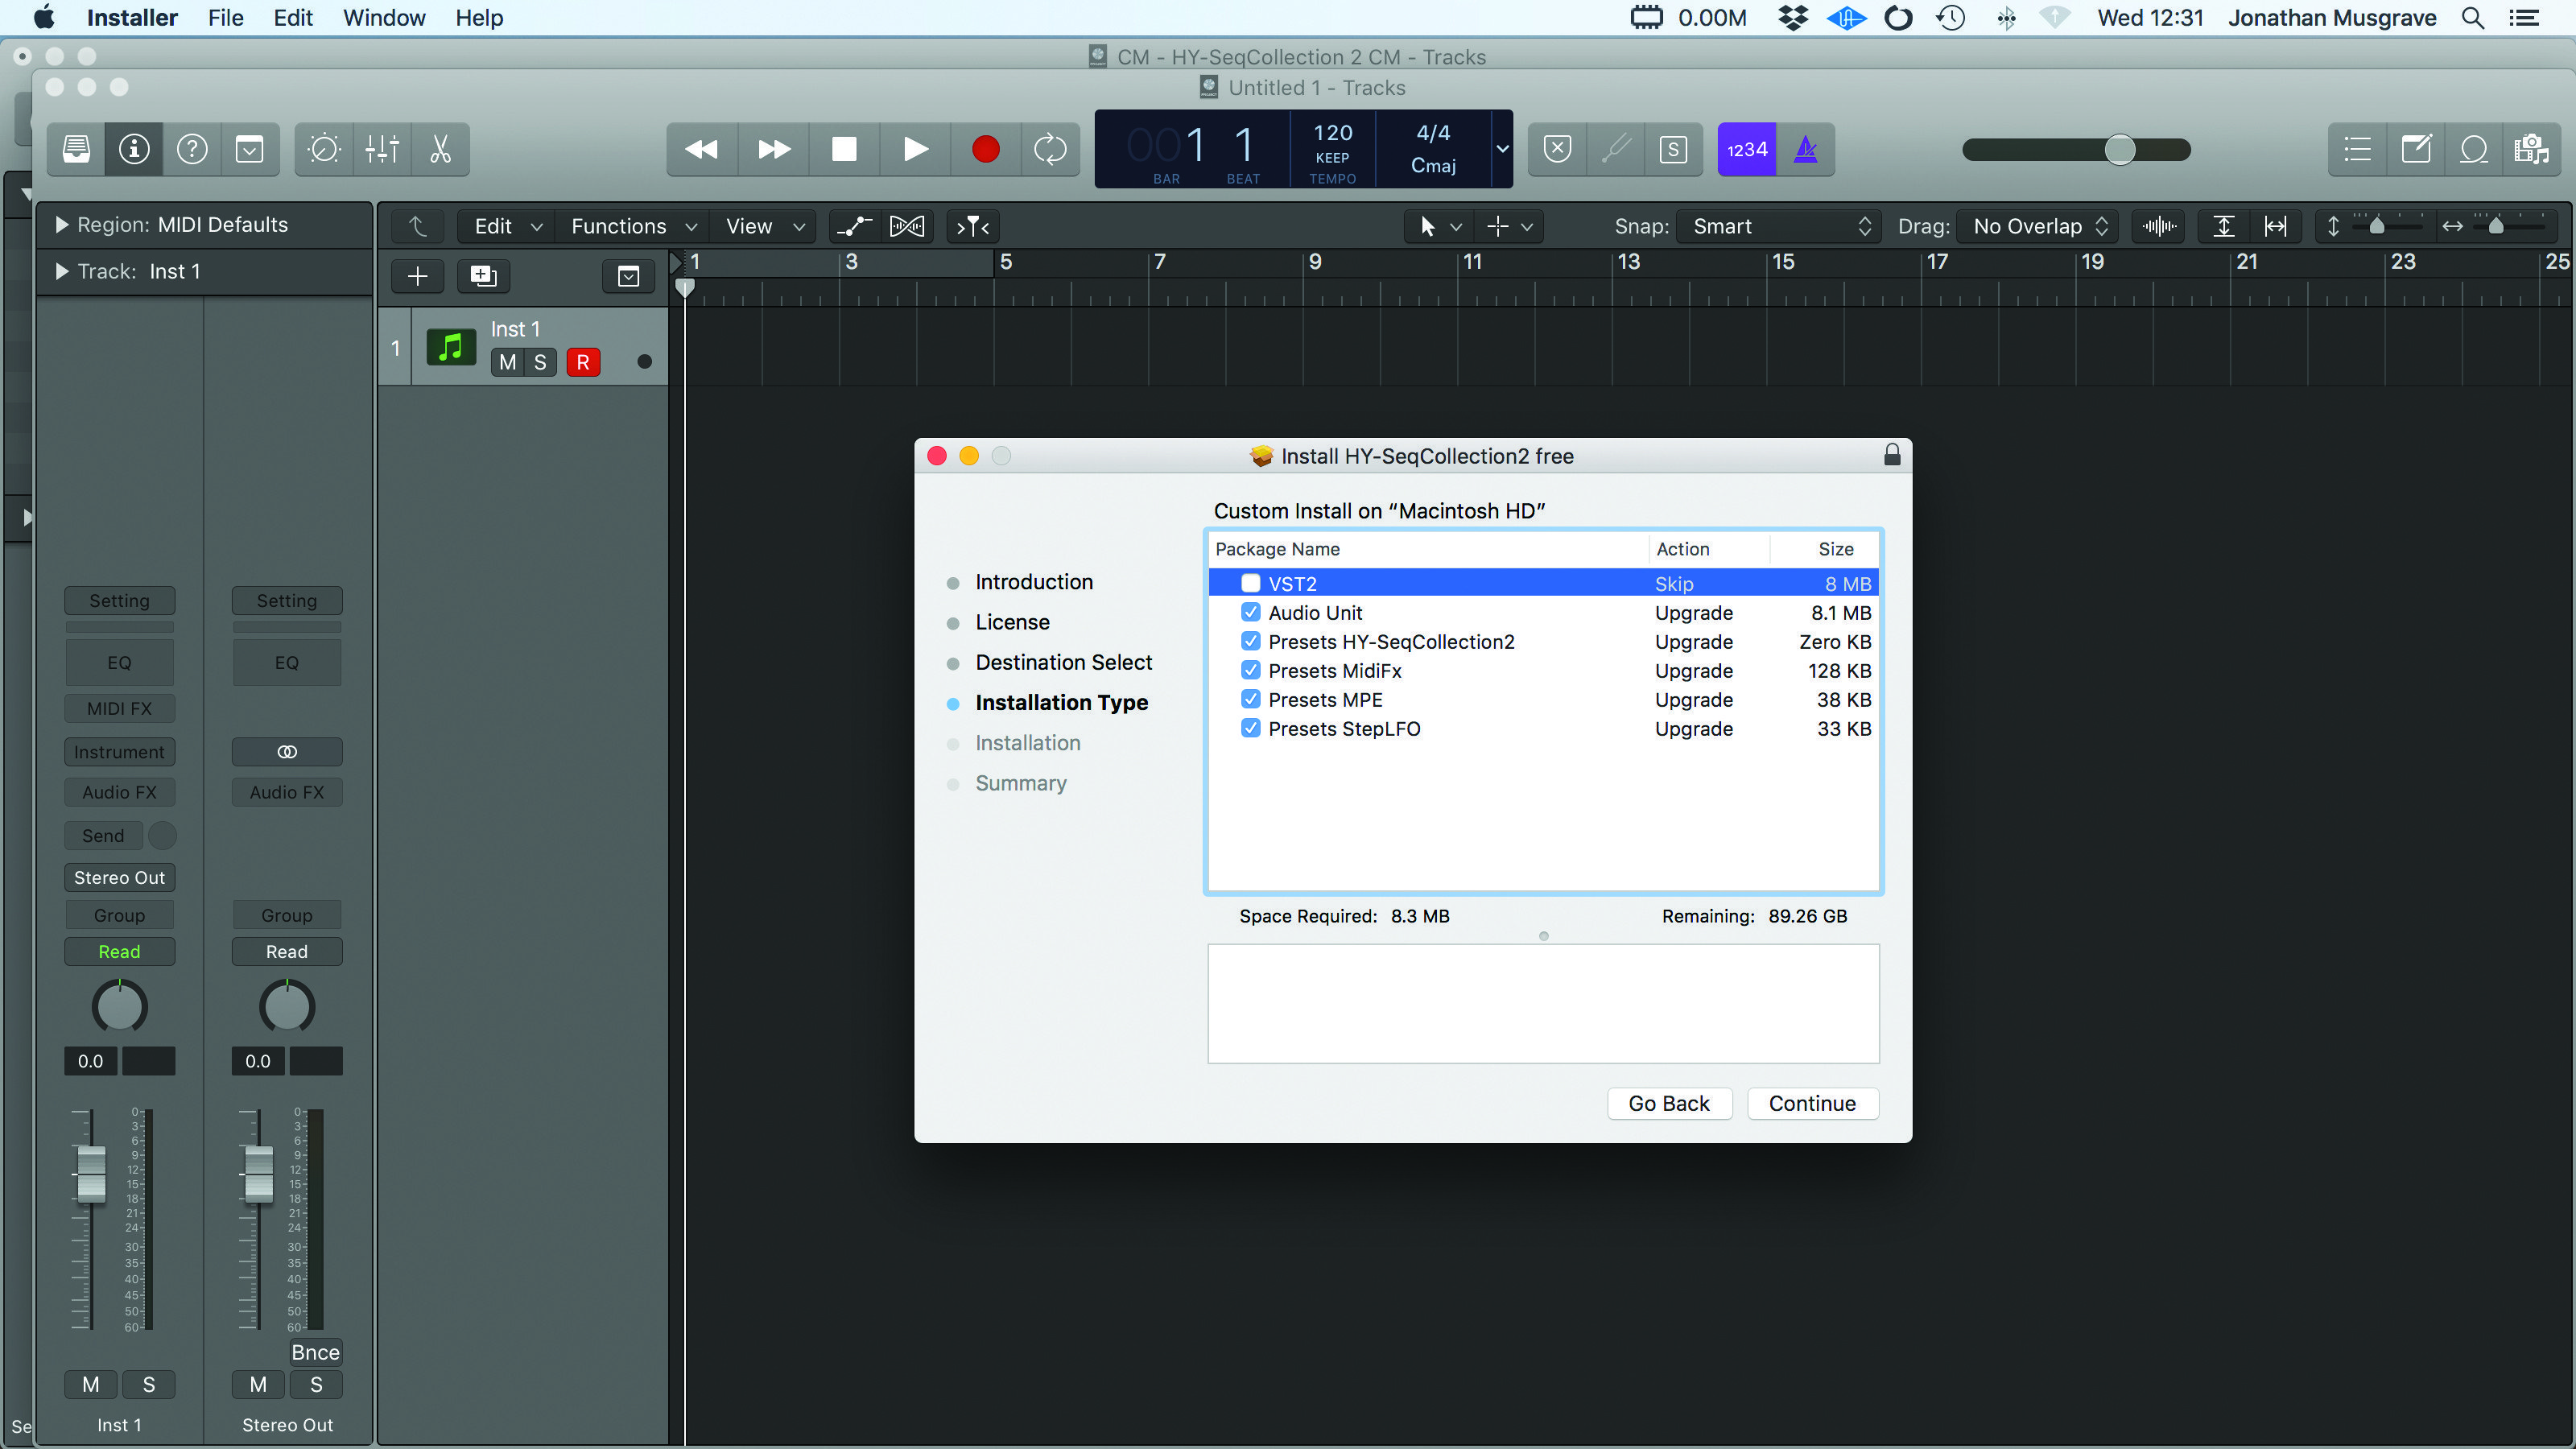
Task: Click the vertical auto zoom icon
Action: 2224,226
